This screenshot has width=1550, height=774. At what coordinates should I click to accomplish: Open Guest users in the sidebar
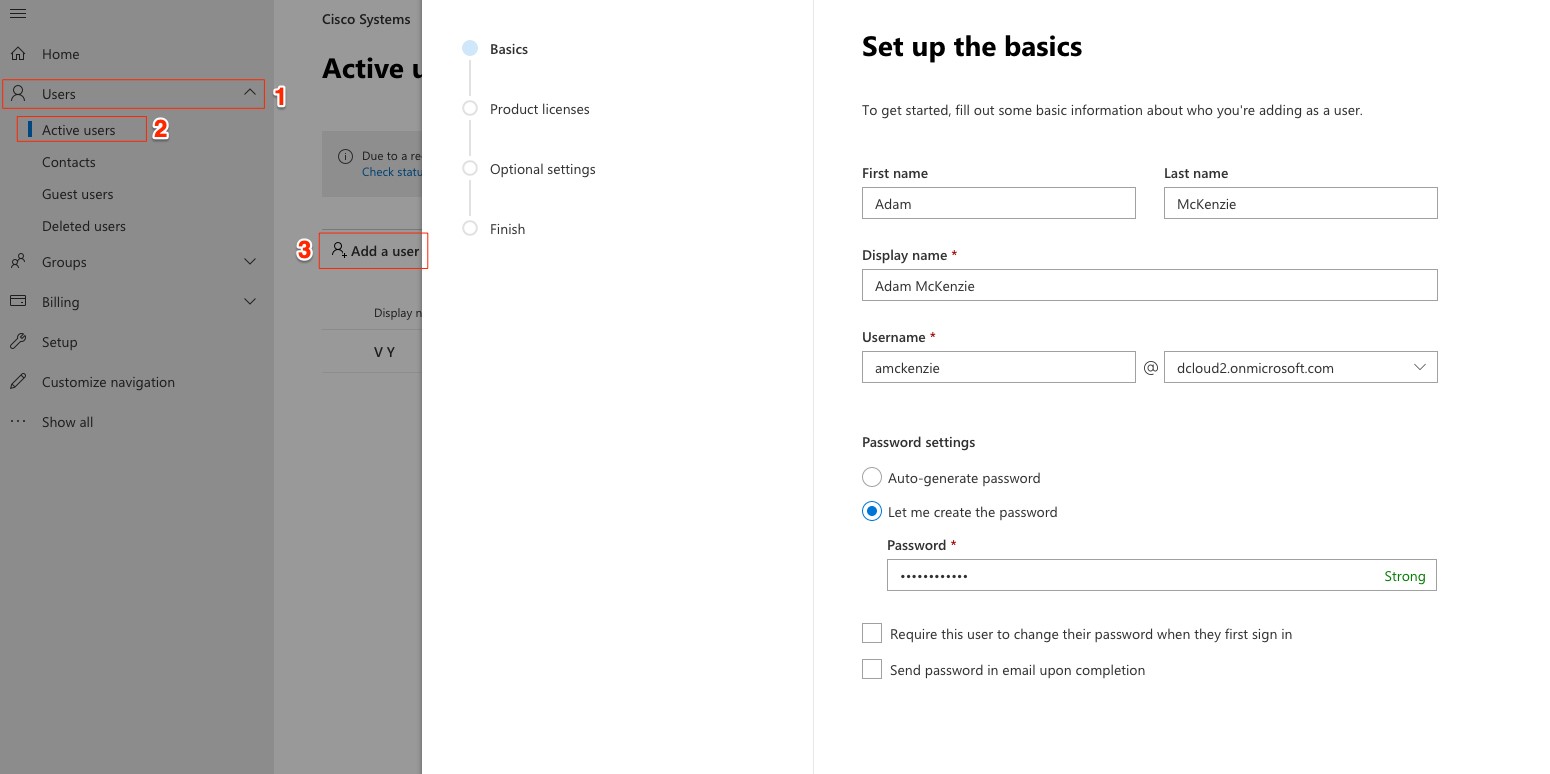tap(78, 194)
